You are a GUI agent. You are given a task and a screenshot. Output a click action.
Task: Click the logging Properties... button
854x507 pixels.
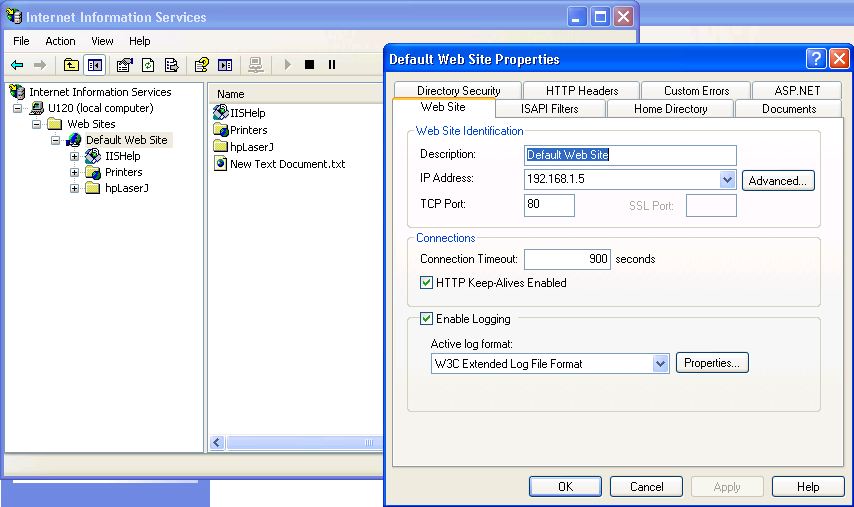tap(712, 363)
